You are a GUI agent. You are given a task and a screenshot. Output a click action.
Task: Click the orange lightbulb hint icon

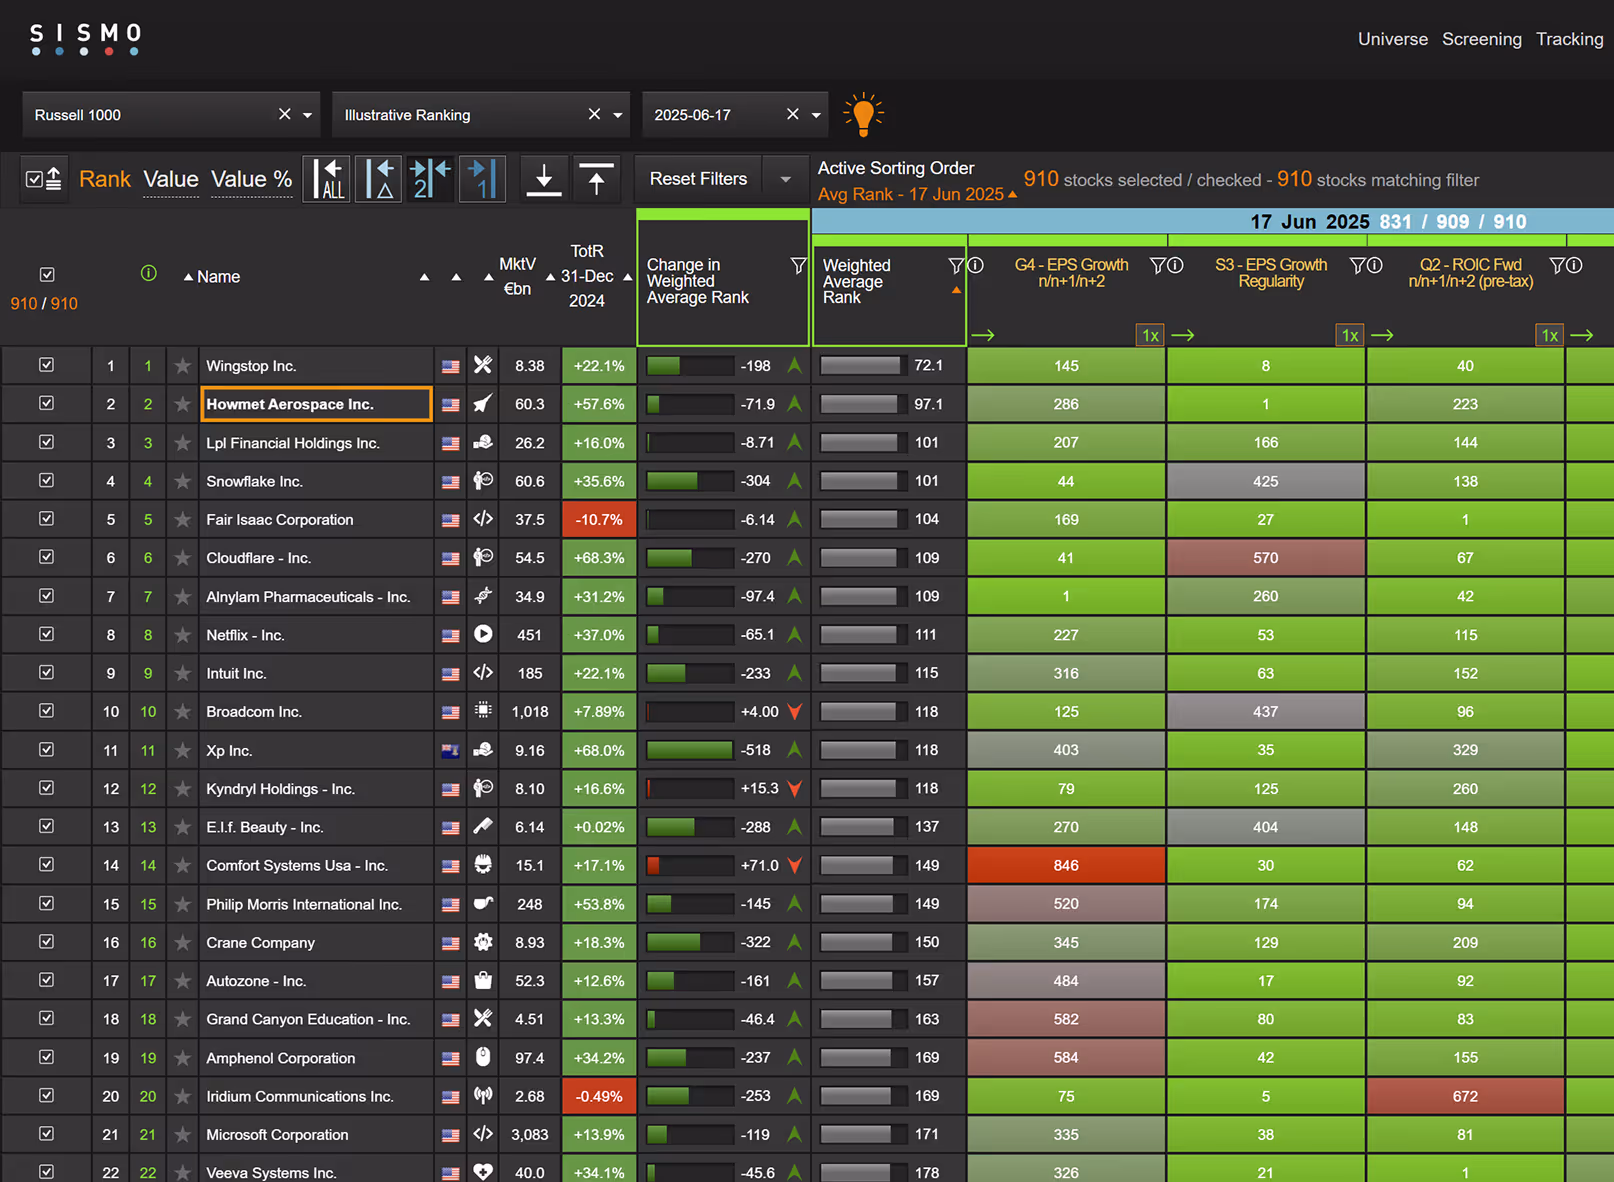(x=863, y=115)
